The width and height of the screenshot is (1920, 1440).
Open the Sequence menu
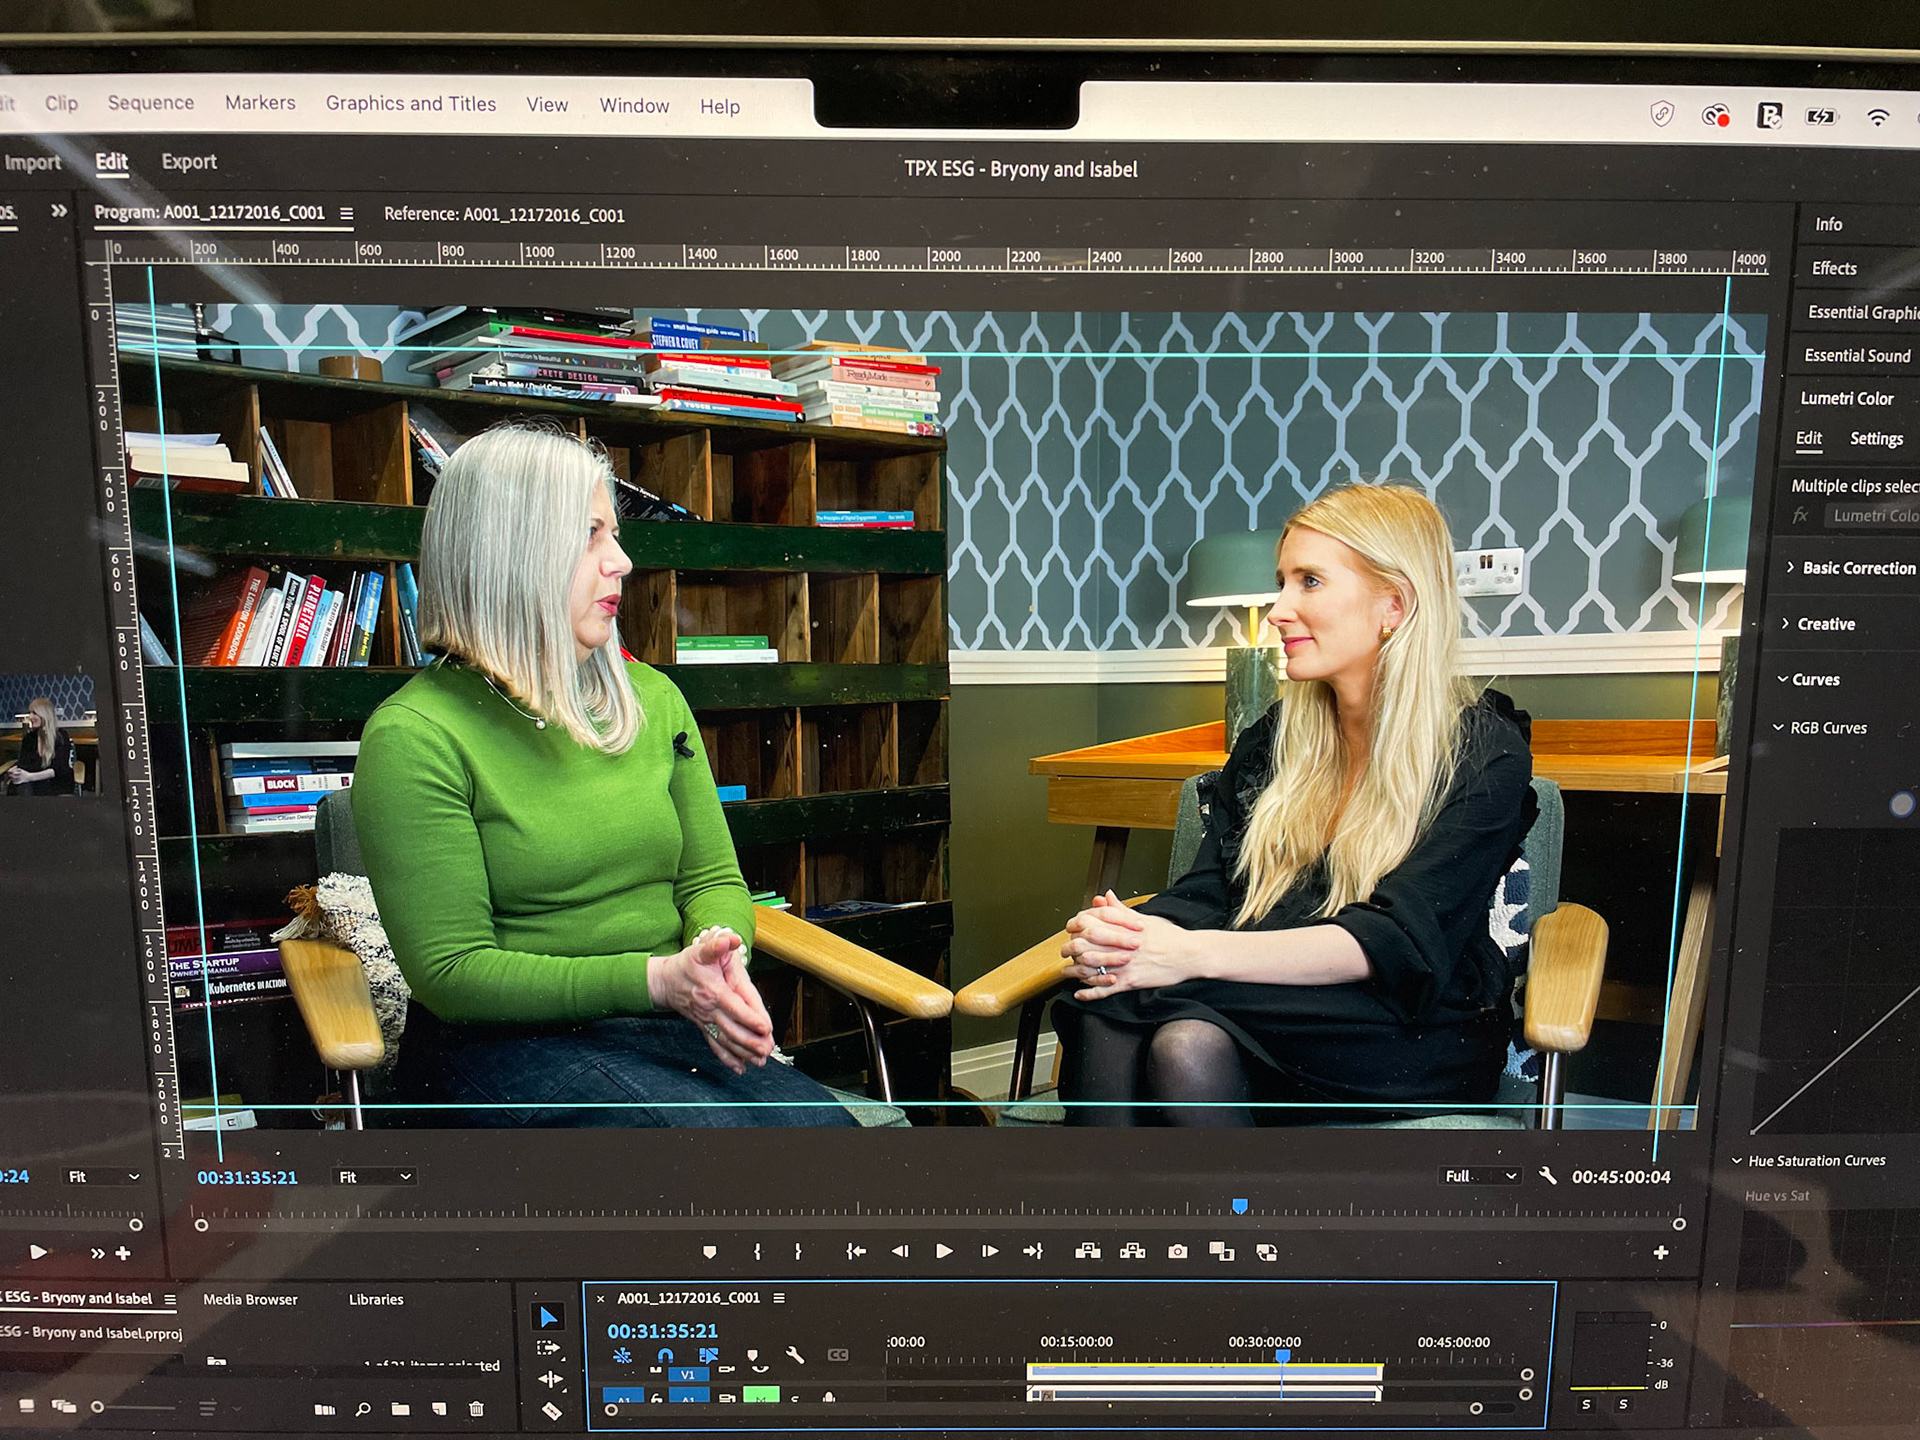(151, 103)
